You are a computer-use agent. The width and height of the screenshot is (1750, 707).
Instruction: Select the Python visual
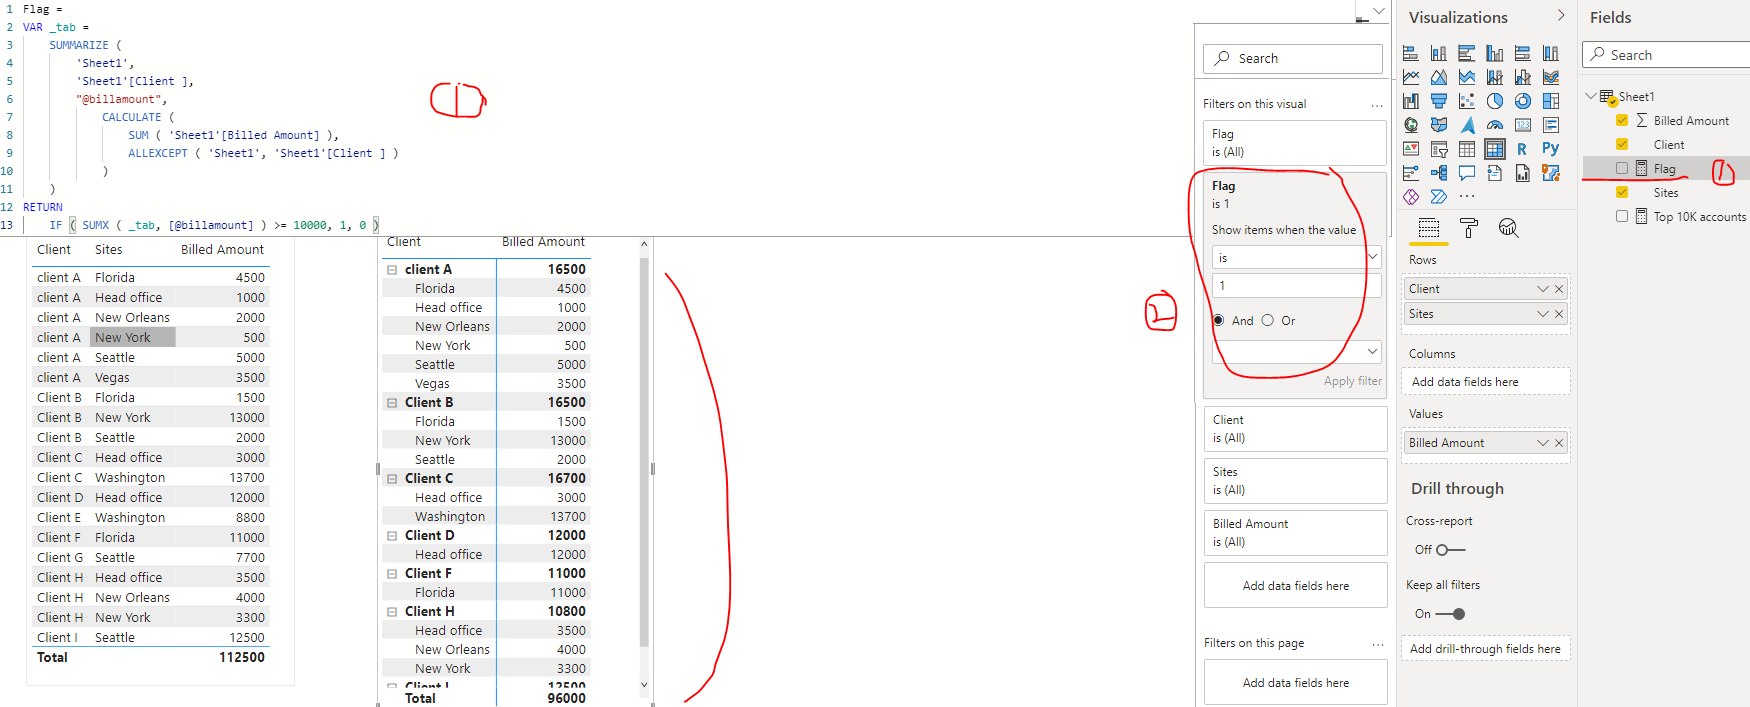(x=1551, y=149)
